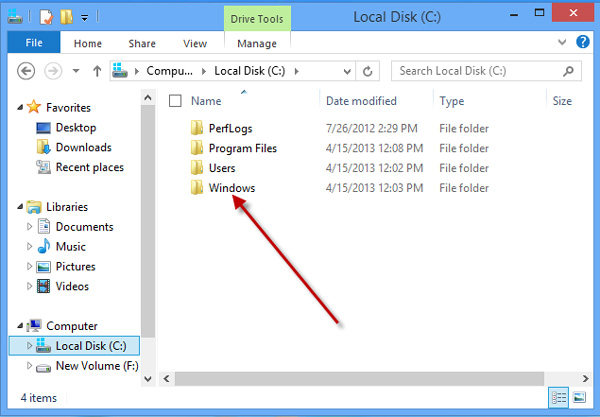Click the Windows folder name
This screenshot has height=417, width=600.
click(x=232, y=188)
